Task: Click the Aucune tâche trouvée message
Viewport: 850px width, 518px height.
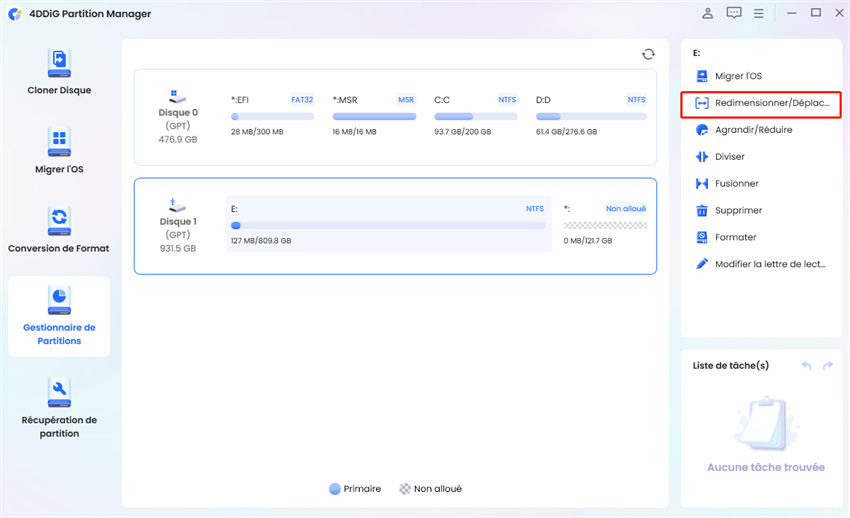Action: pyautogui.click(x=766, y=467)
